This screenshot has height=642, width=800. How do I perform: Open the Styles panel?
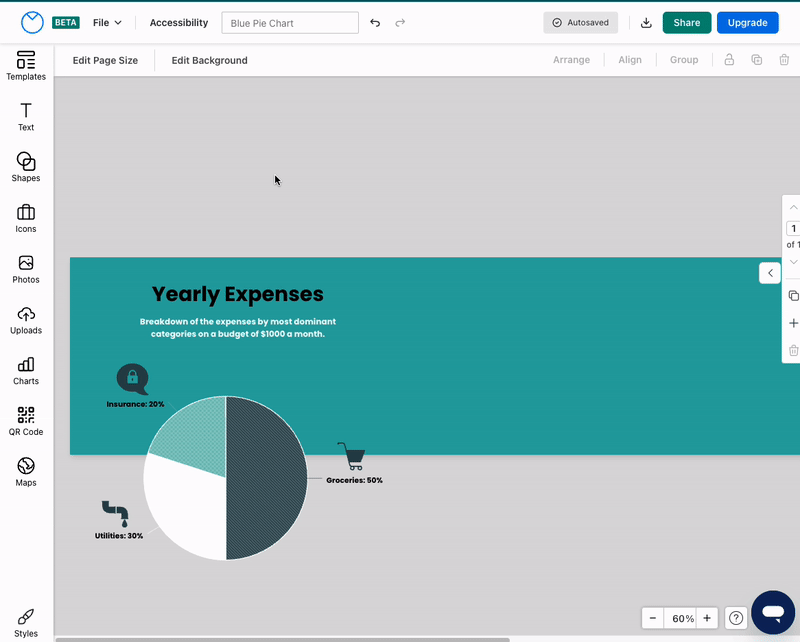[x=25, y=622]
